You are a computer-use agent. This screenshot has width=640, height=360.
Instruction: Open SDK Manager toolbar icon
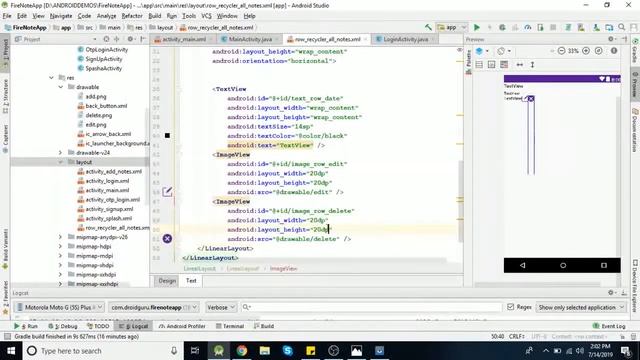(x=596, y=27)
